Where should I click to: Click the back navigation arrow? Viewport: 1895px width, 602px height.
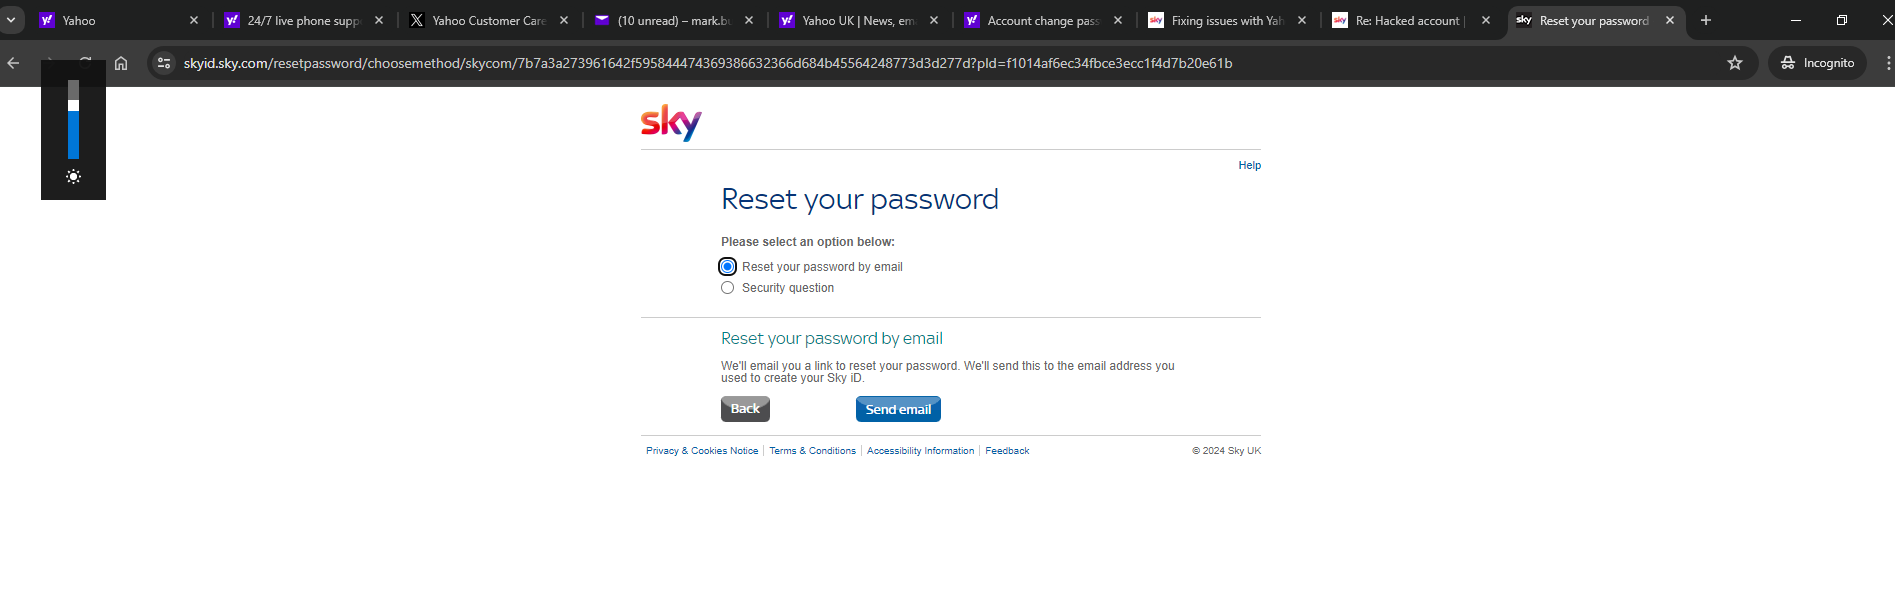click(13, 62)
